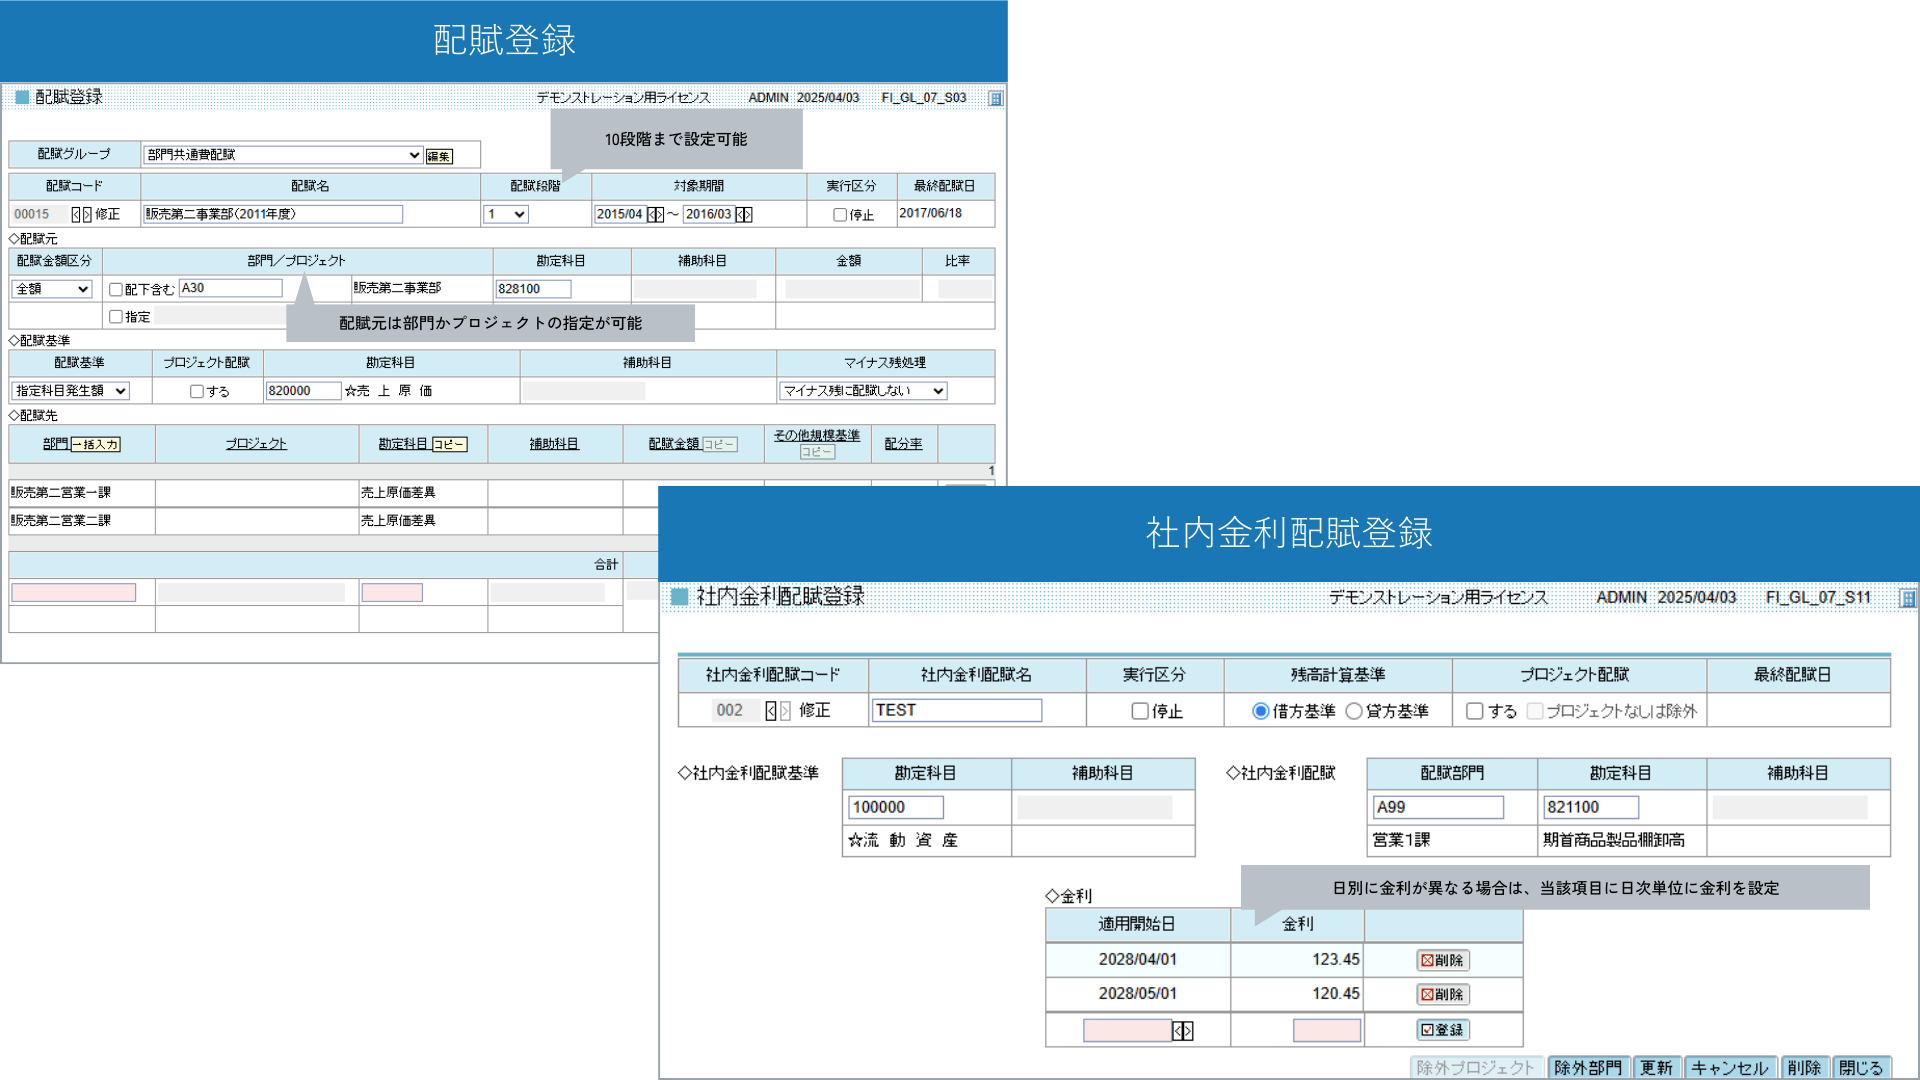1920x1080 pixels.
Task: Open the 配賦グループ dropdown 部門共通費配賦
Action: (283, 155)
